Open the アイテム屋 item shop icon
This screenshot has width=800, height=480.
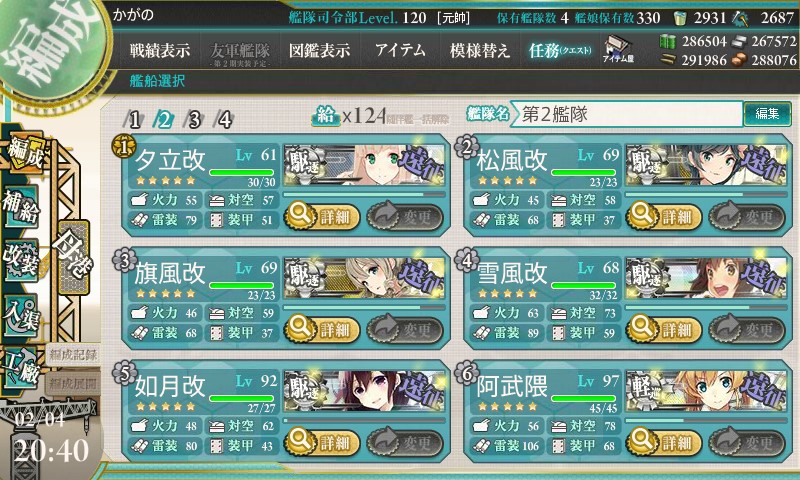point(618,50)
